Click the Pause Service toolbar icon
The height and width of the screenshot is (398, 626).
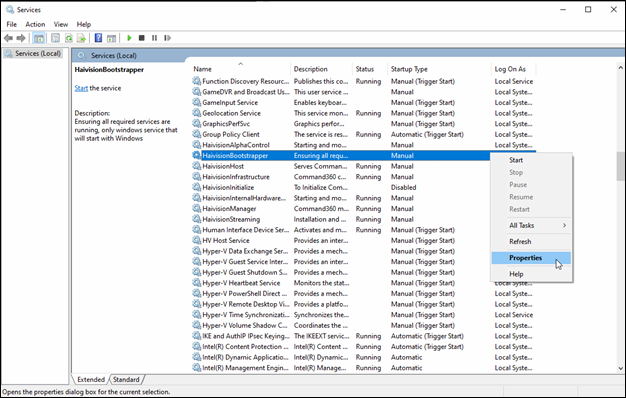(155, 38)
